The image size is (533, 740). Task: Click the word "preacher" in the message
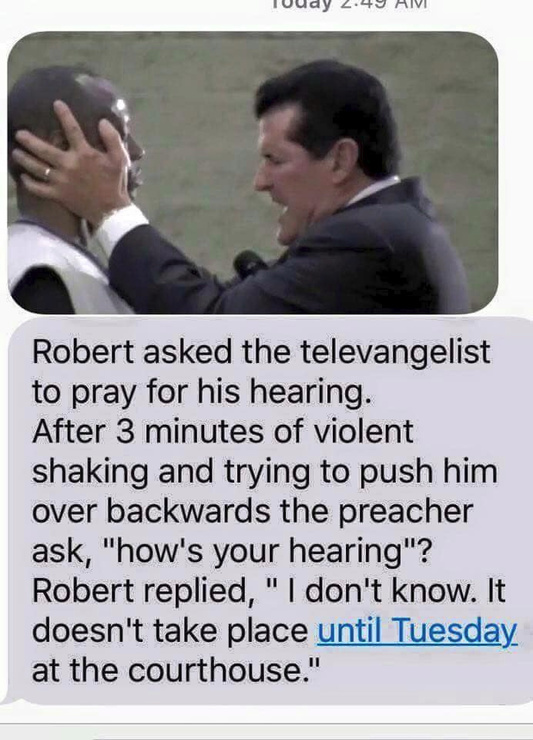click(406, 512)
